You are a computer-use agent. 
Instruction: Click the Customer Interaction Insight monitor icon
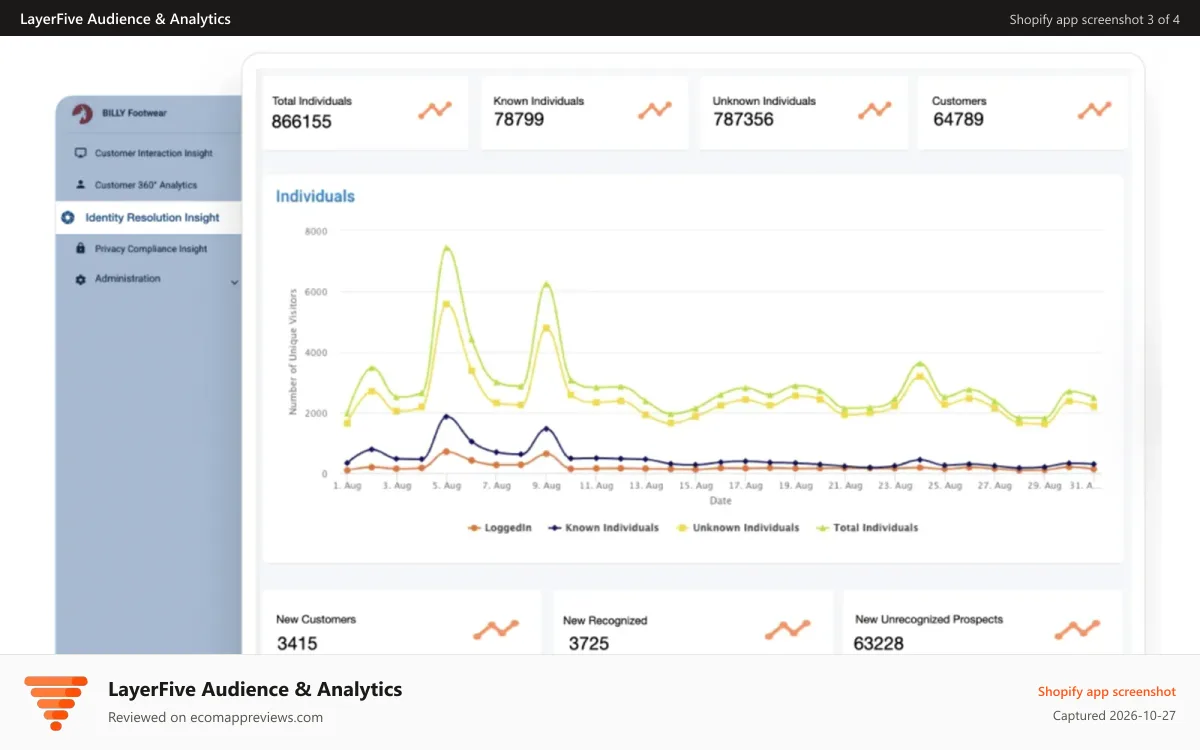coord(81,153)
